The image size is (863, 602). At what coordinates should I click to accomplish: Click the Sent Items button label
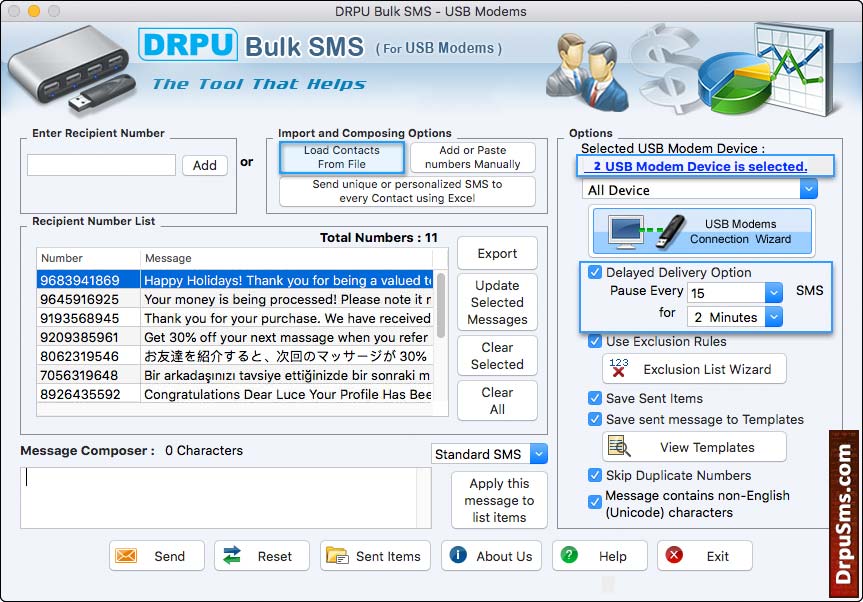388,556
